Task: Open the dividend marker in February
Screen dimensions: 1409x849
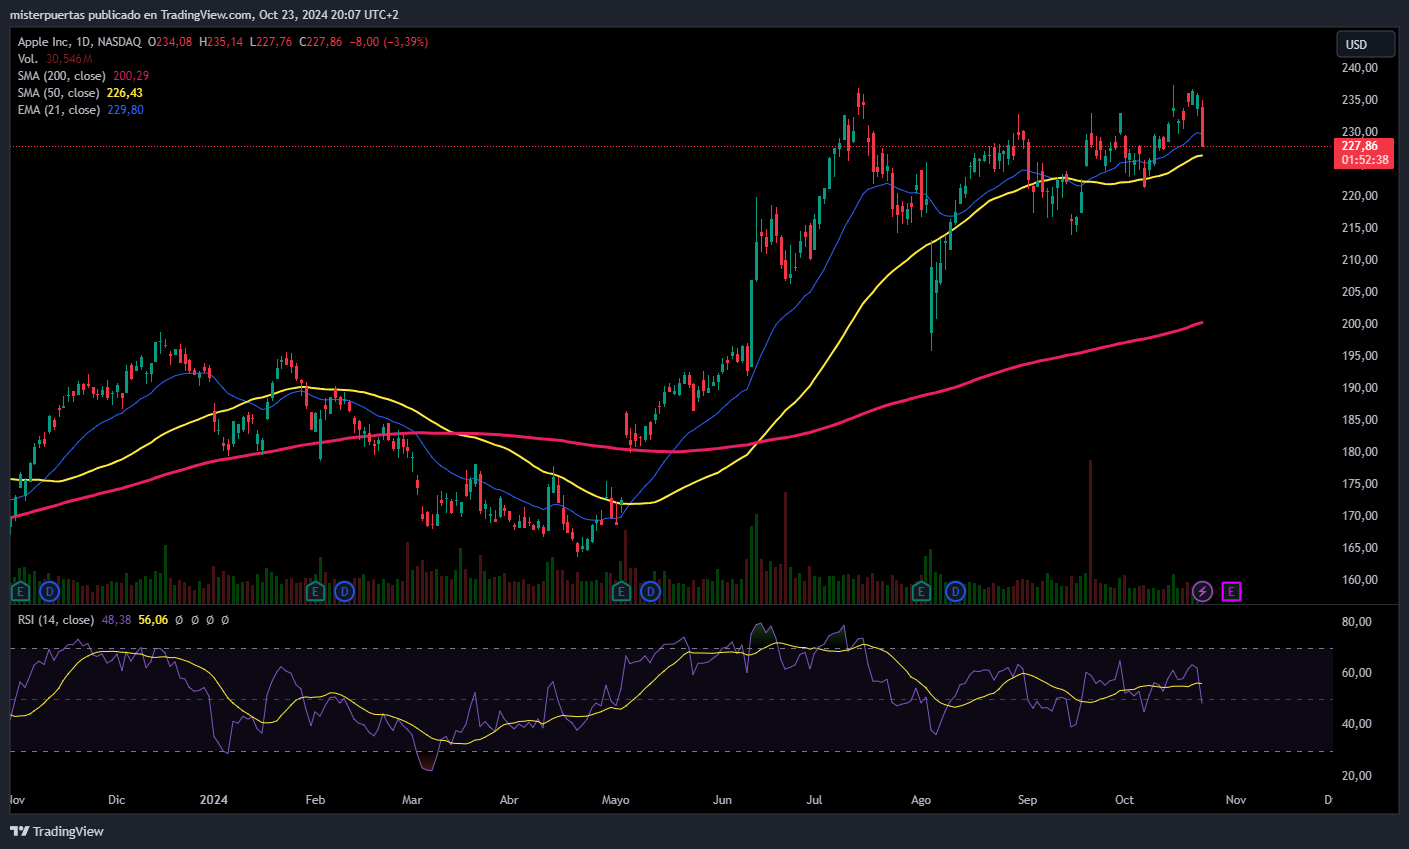Action: 344,592
